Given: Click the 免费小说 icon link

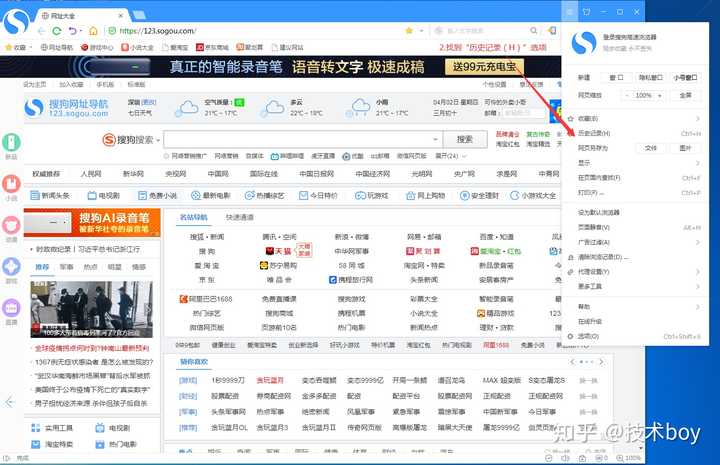Looking at the screenshot, I should tap(158, 196).
